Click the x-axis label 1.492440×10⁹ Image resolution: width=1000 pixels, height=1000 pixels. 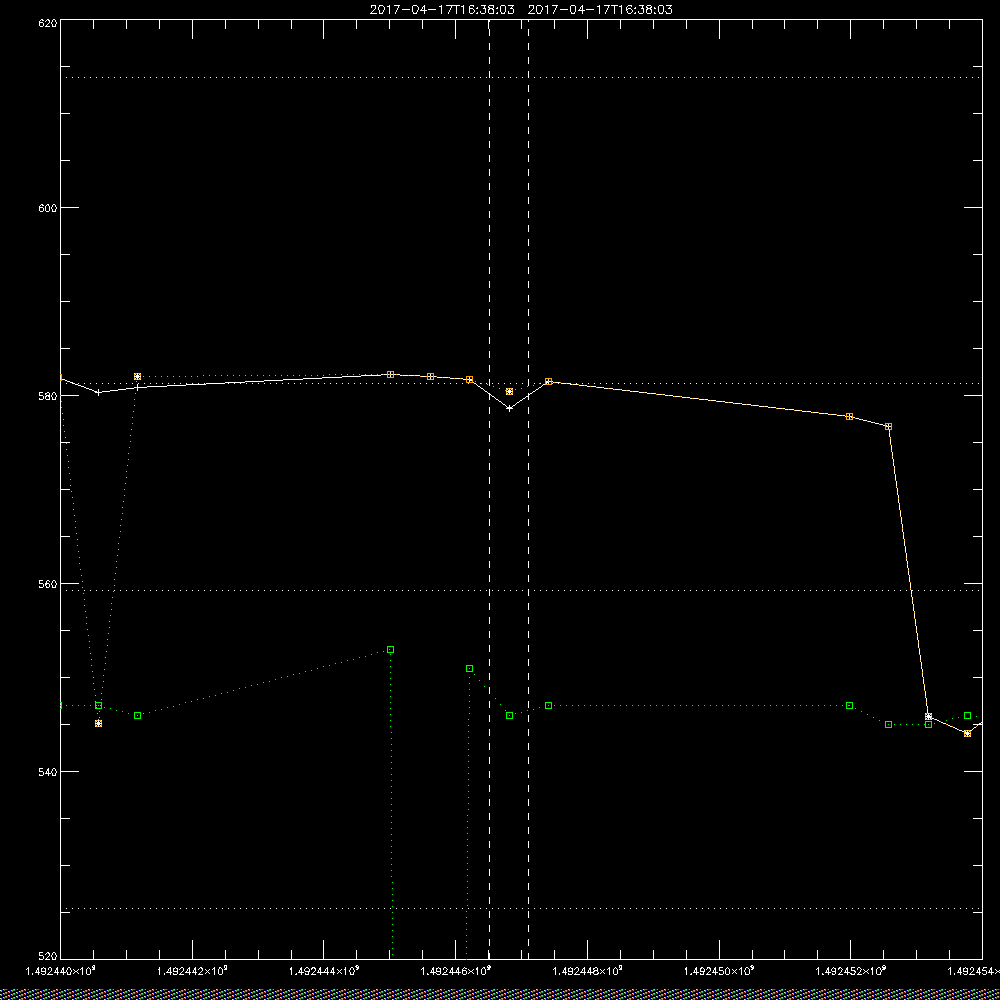coord(60,971)
